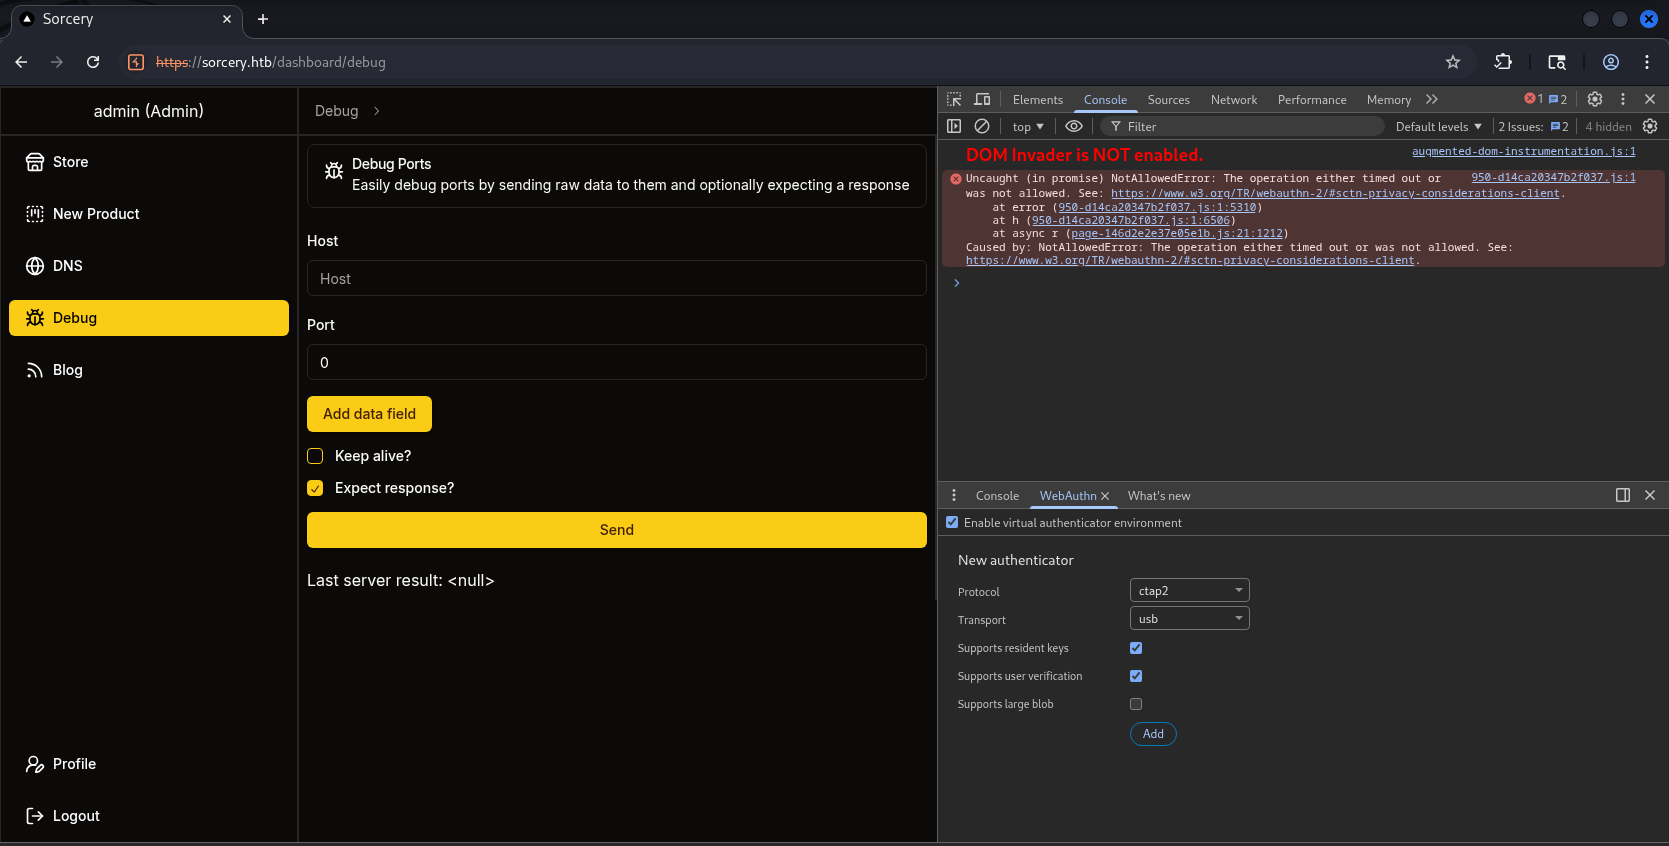The width and height of the screenshot is (1669, 846).
Task: Open the Transport usb dropdown
Action: point(1189,619)
